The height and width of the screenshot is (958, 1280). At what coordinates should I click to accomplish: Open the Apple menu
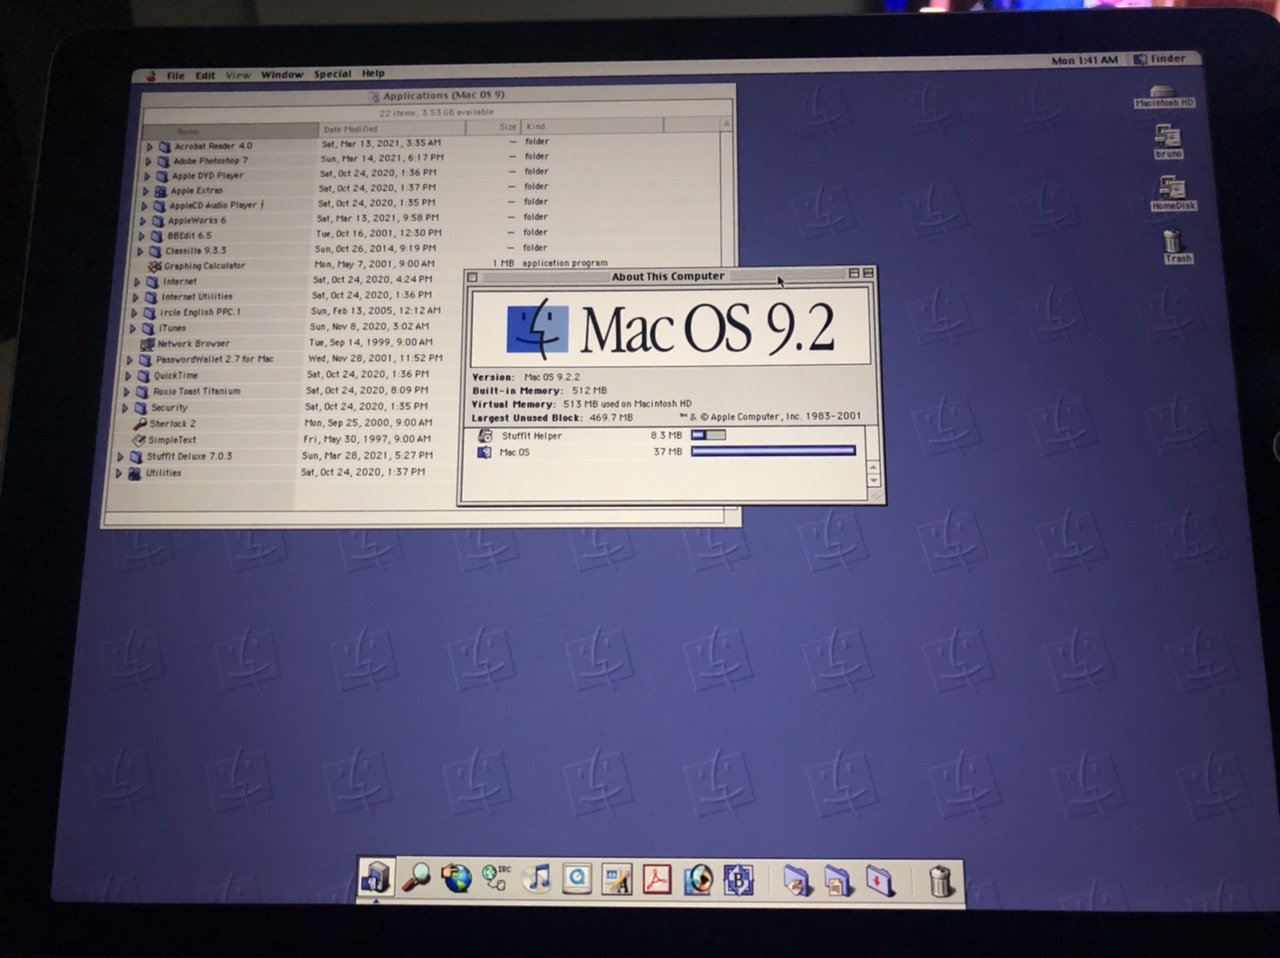point(150,75)
